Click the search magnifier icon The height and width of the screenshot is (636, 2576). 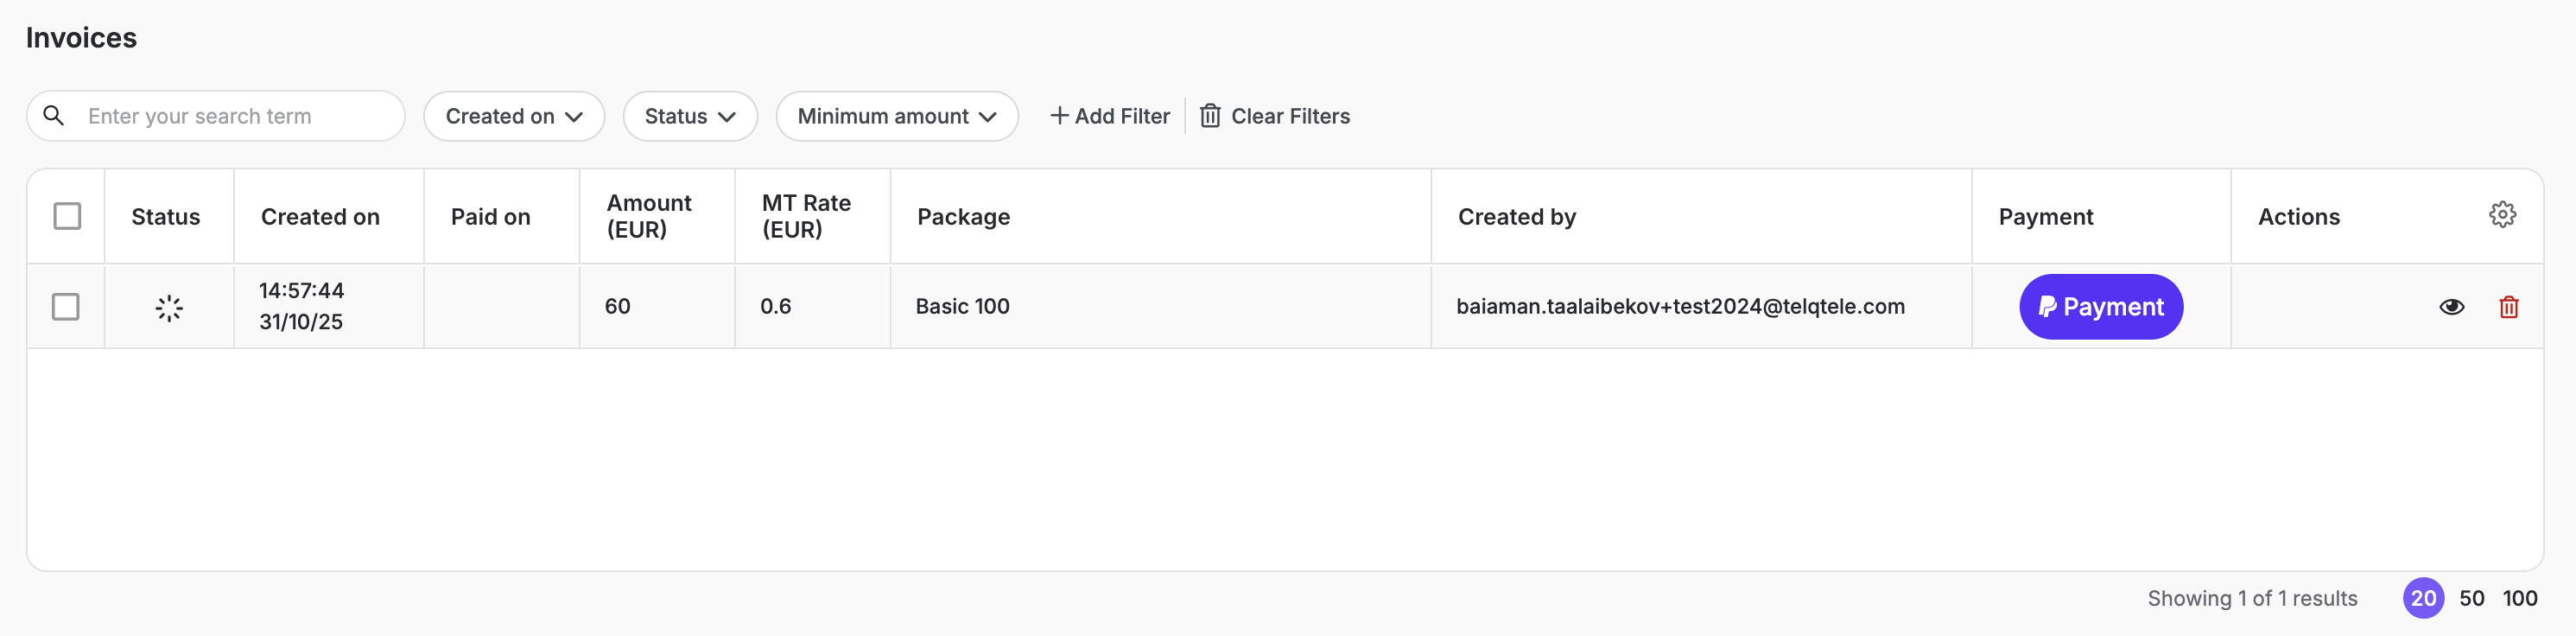pyautogui.click(x=54, y=116)
